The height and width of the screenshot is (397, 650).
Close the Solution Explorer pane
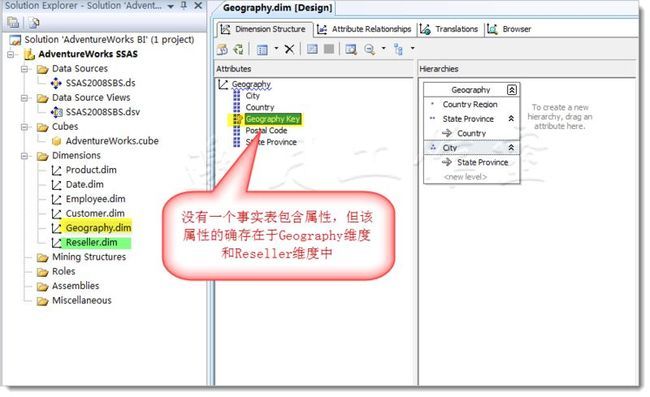tap(198, 6)
